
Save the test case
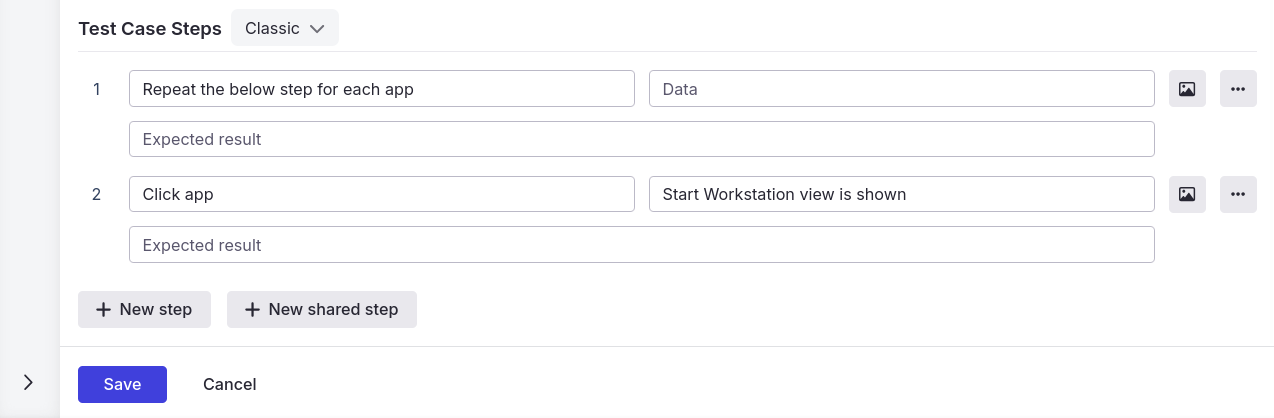122,384
